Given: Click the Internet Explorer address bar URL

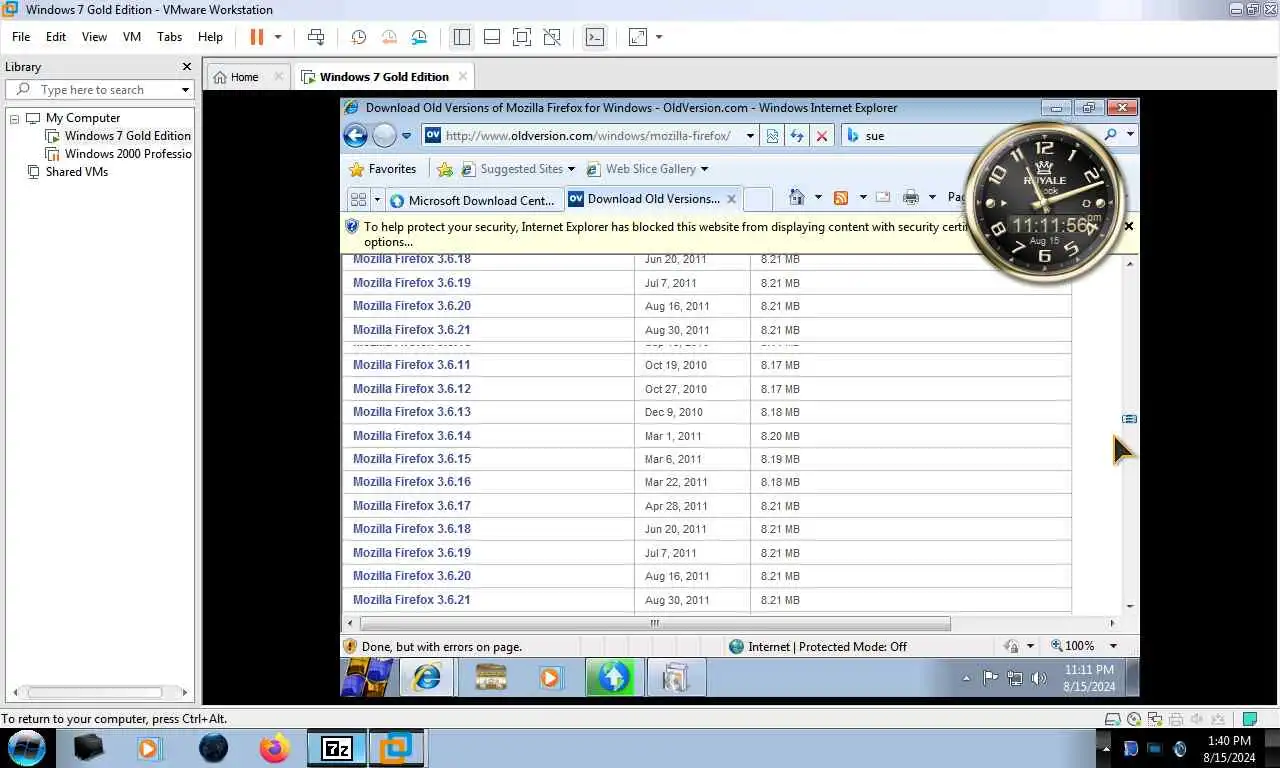Looking at the screenshot, I should [588, 136].
